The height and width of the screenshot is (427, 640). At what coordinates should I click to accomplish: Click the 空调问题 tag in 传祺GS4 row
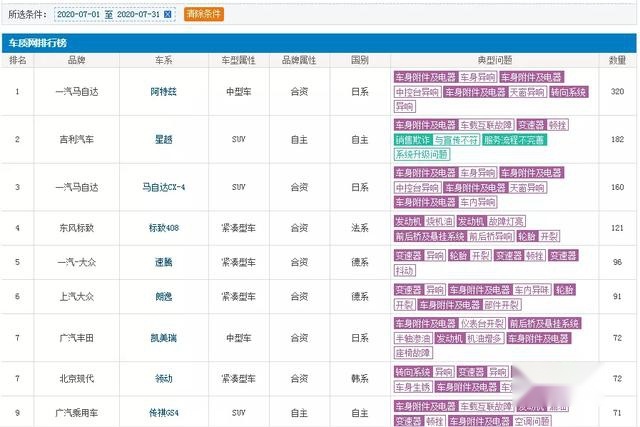click(532, 421)
